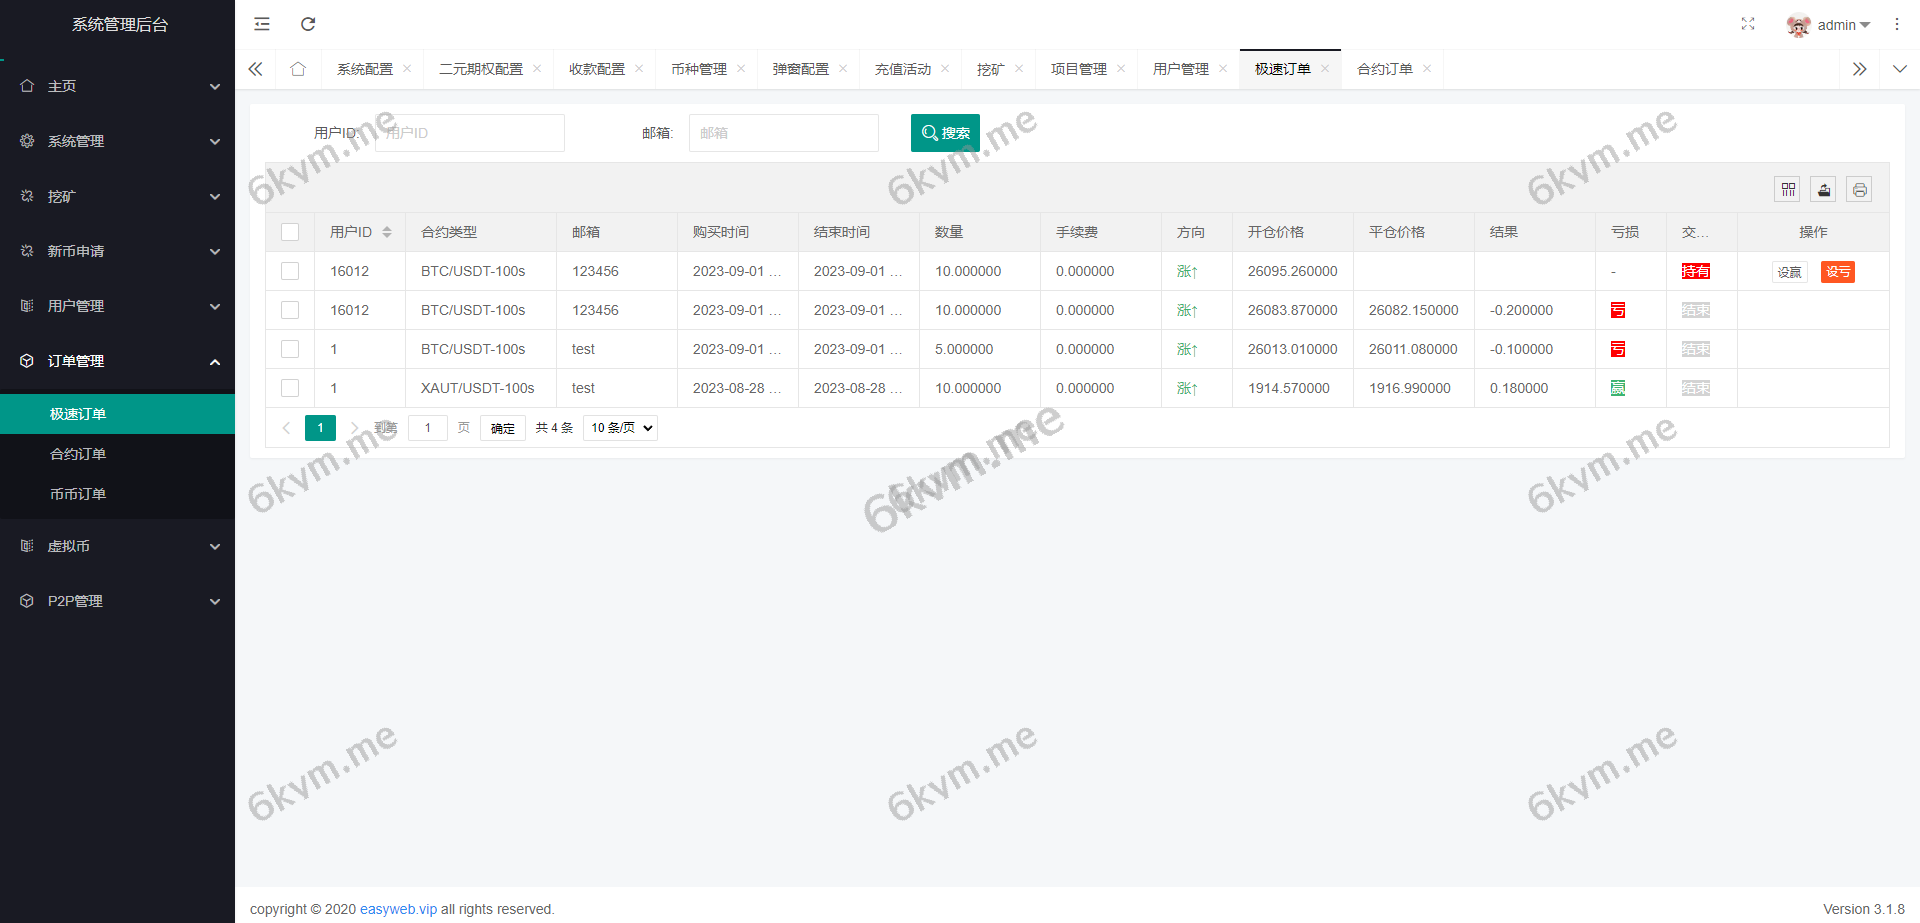Click the page refresh icon
Viewport: 1920px width, 923px height.
[308, 24]
